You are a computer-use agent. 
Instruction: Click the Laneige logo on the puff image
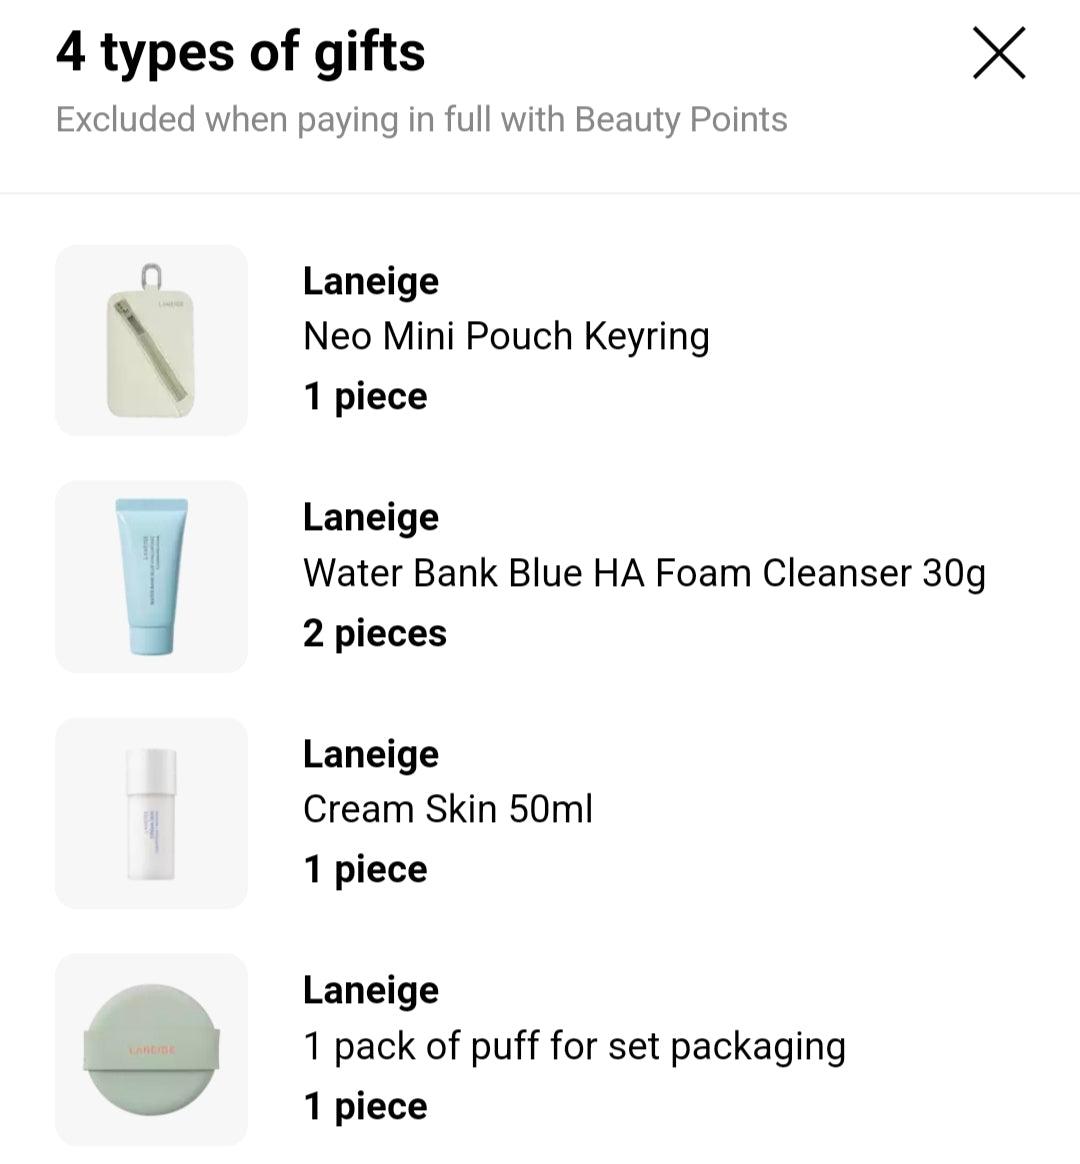pyautogui.click(x=152, y=1049)
